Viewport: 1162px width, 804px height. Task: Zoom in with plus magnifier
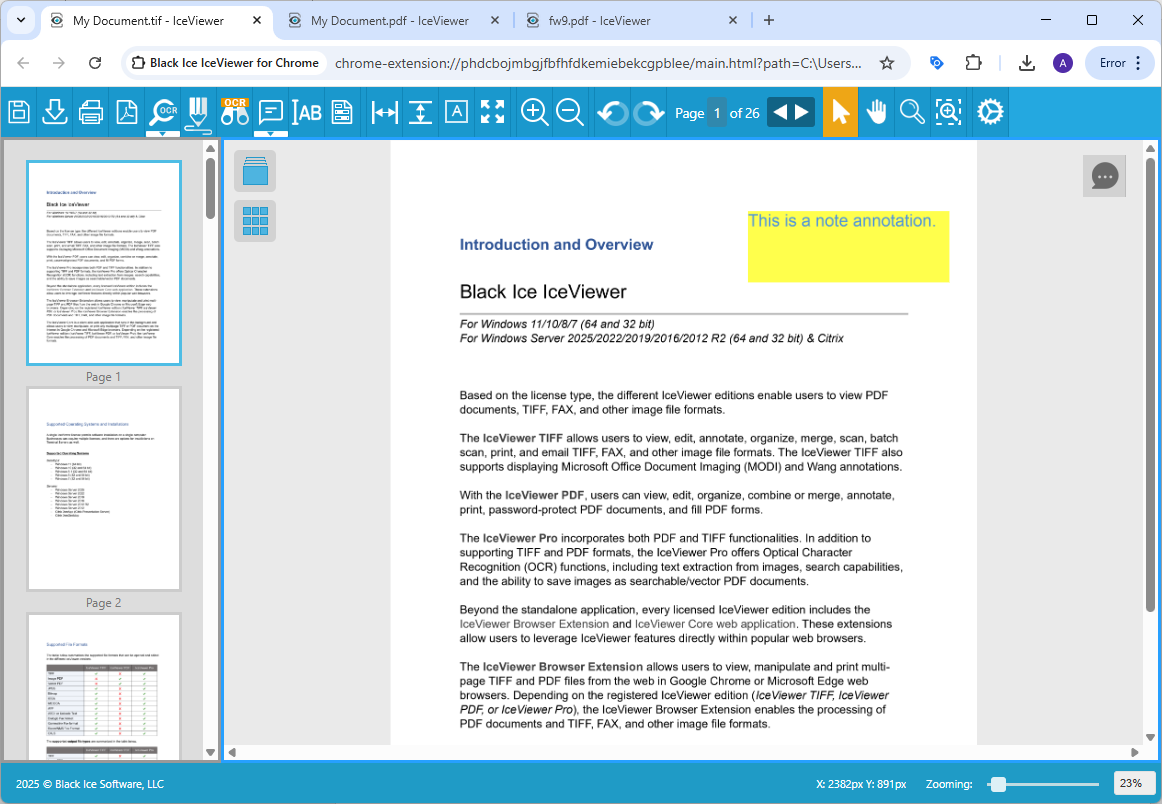point(534,113)
